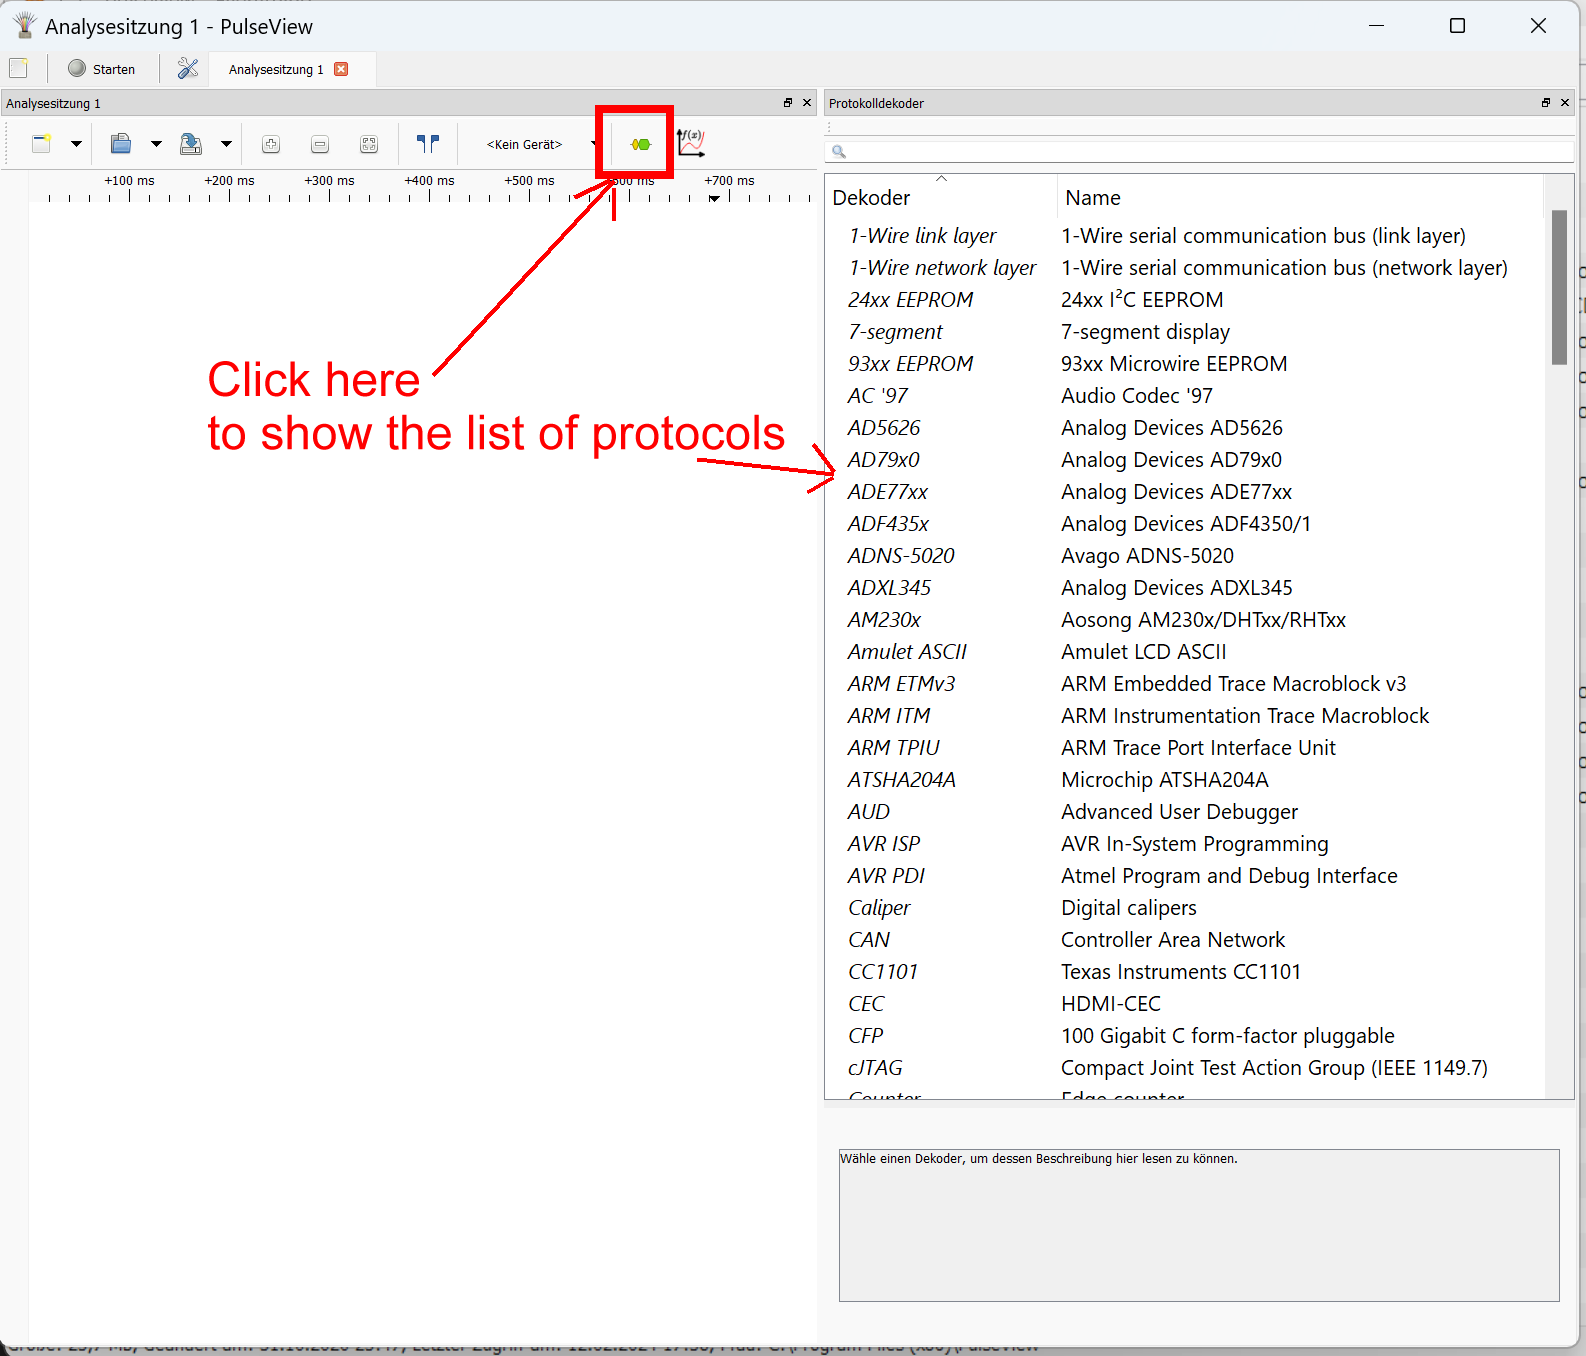
Task: Click the +700 ms ruler triangle marker
Action: pyautogui.click(x=714, y=198)
